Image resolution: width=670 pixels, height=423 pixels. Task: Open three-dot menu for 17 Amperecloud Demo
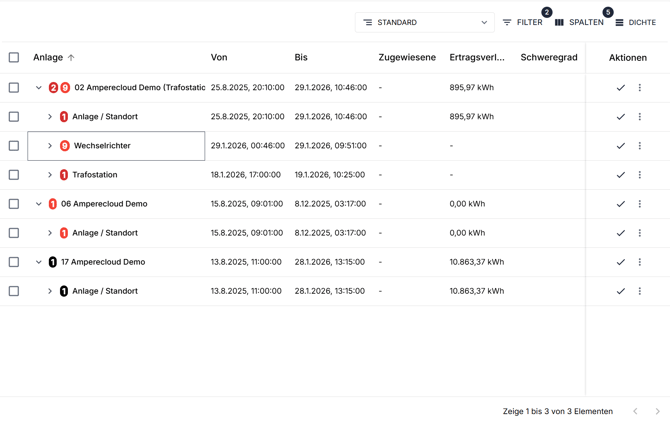click(x=640, y=262)
